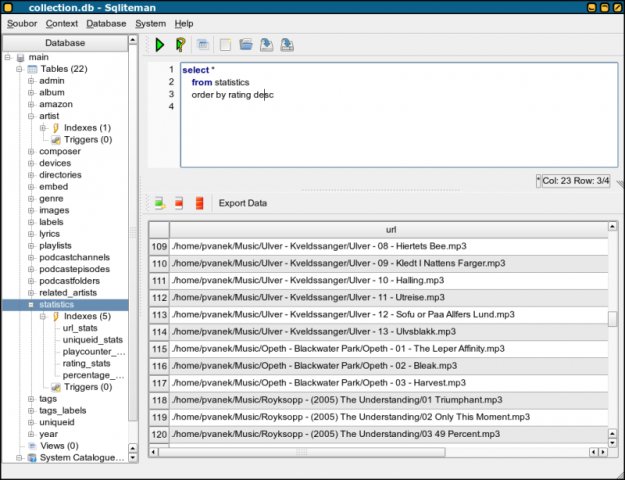Select the rating_stats index in tree
Screen dimensions: 625x480
tap(86, 363)
